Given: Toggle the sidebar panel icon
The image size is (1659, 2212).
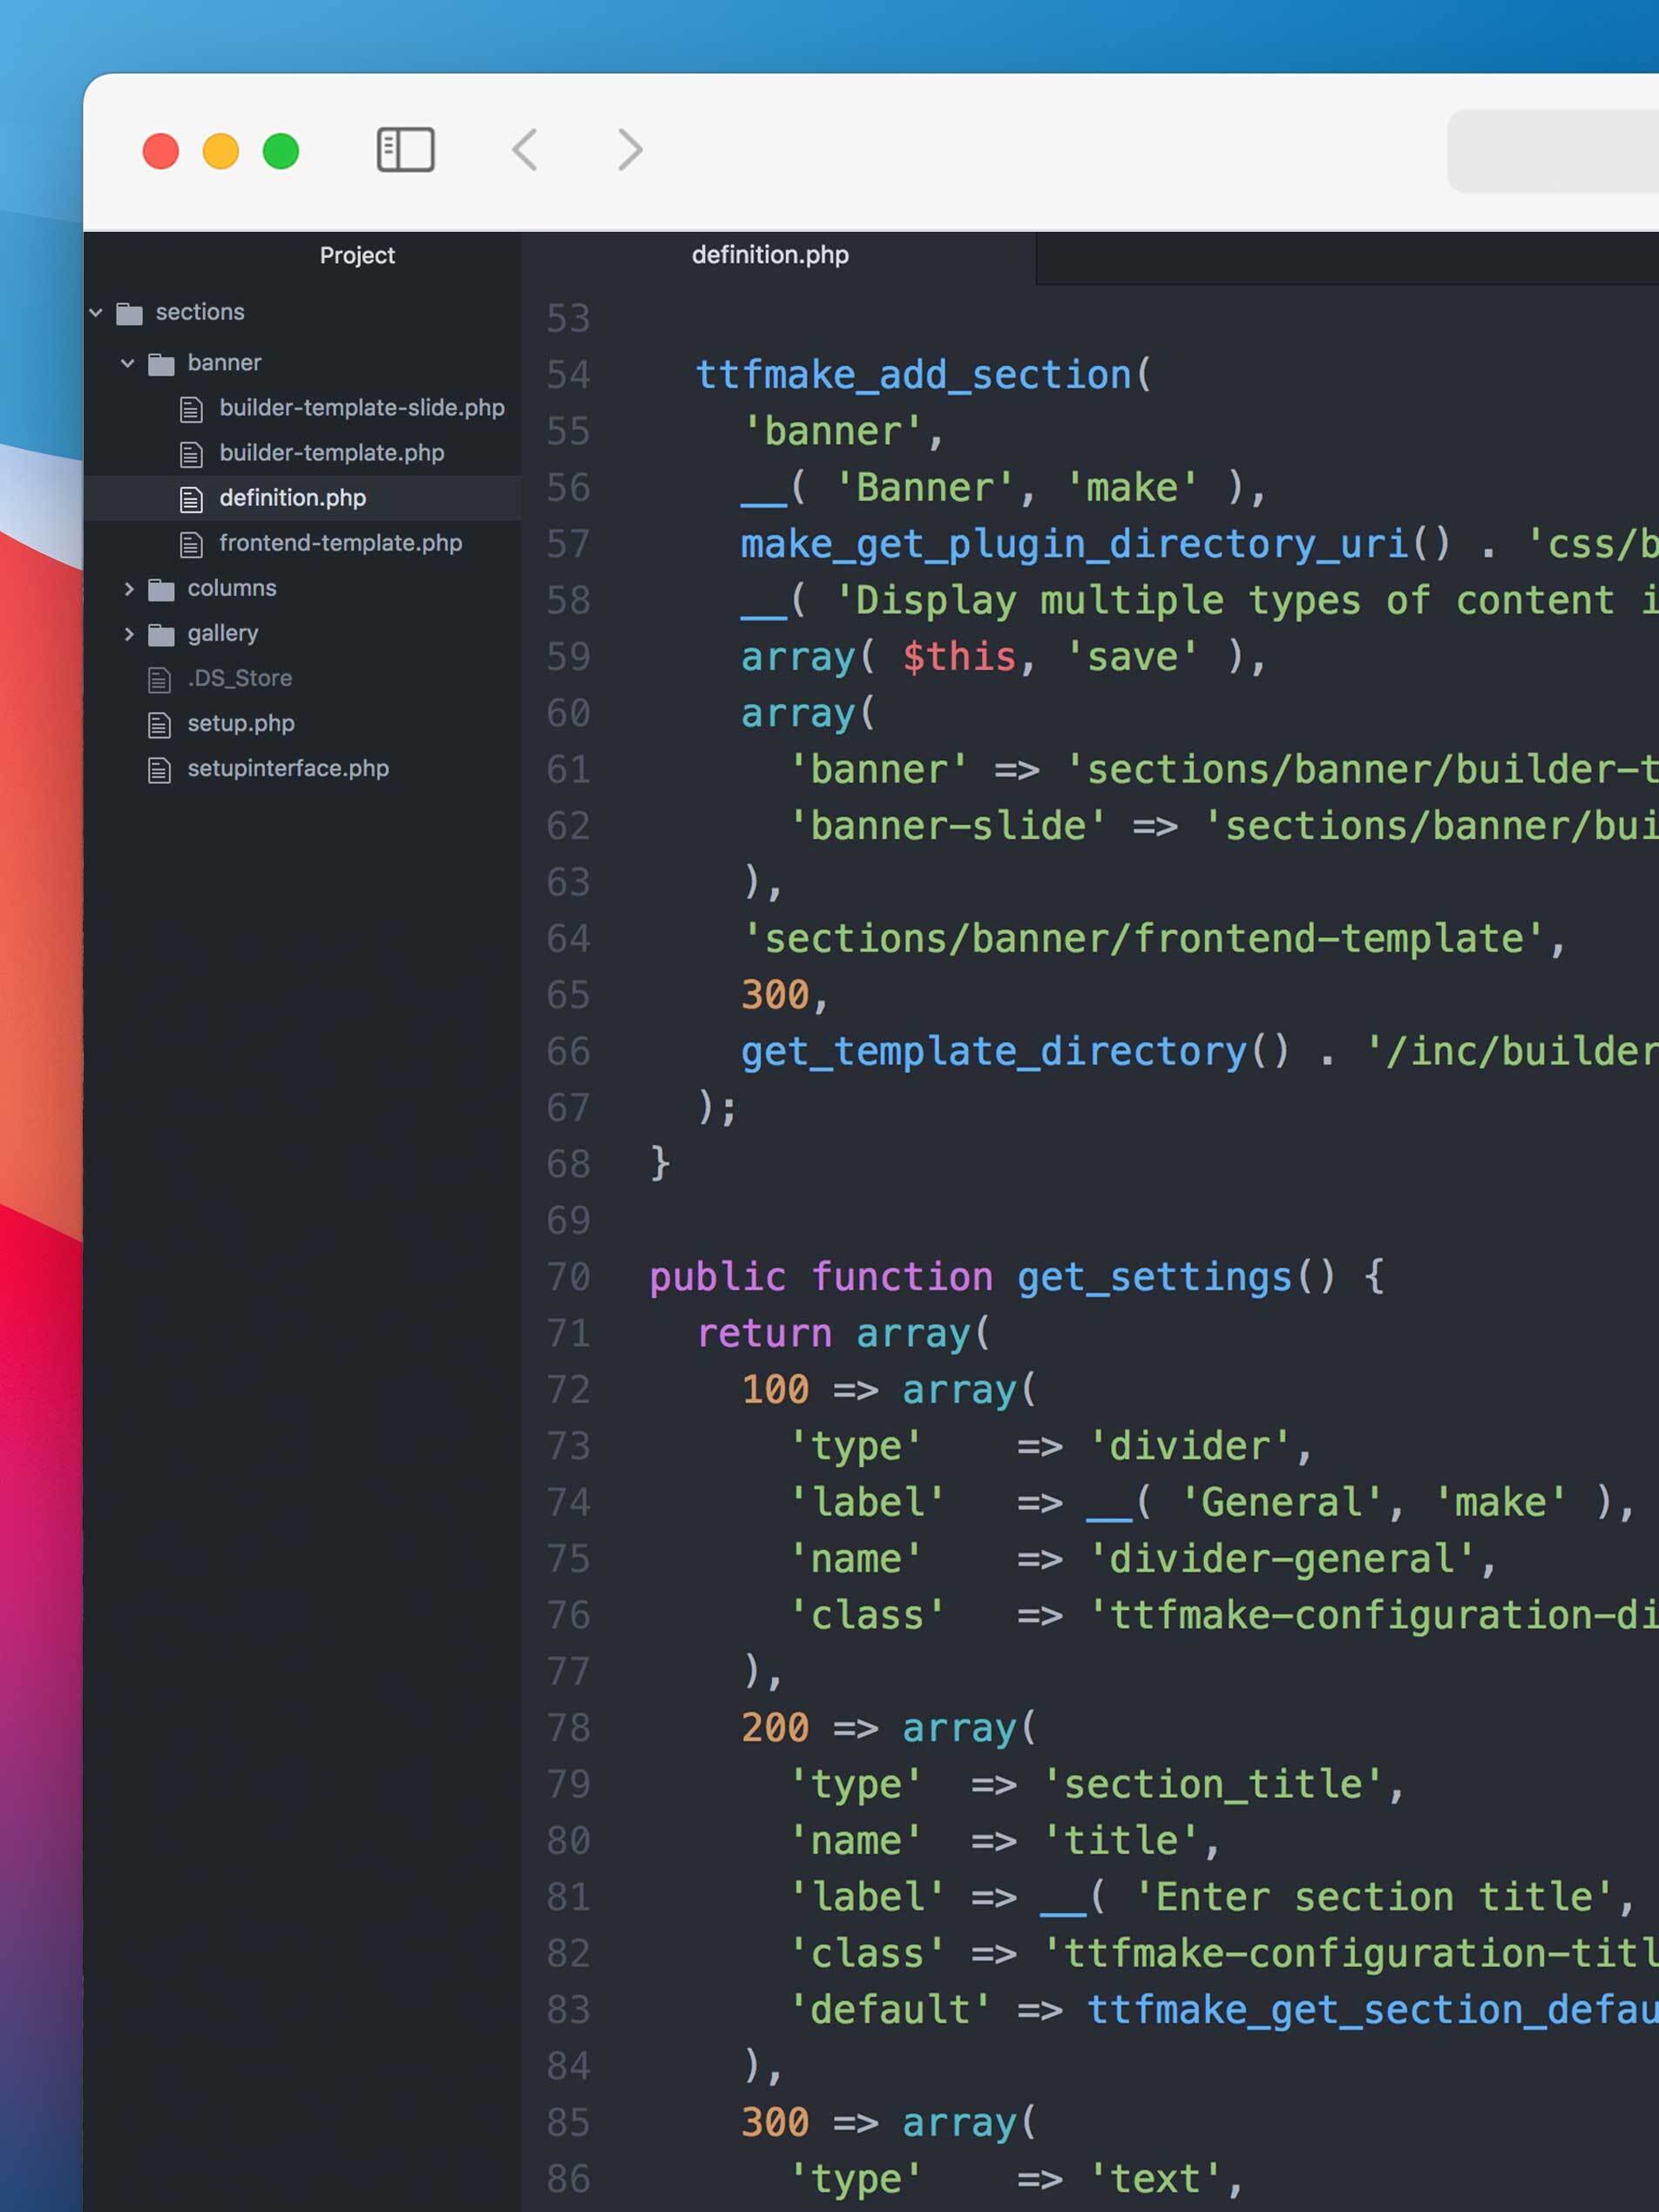Looking at the screenshot, I should pos(405,150).
